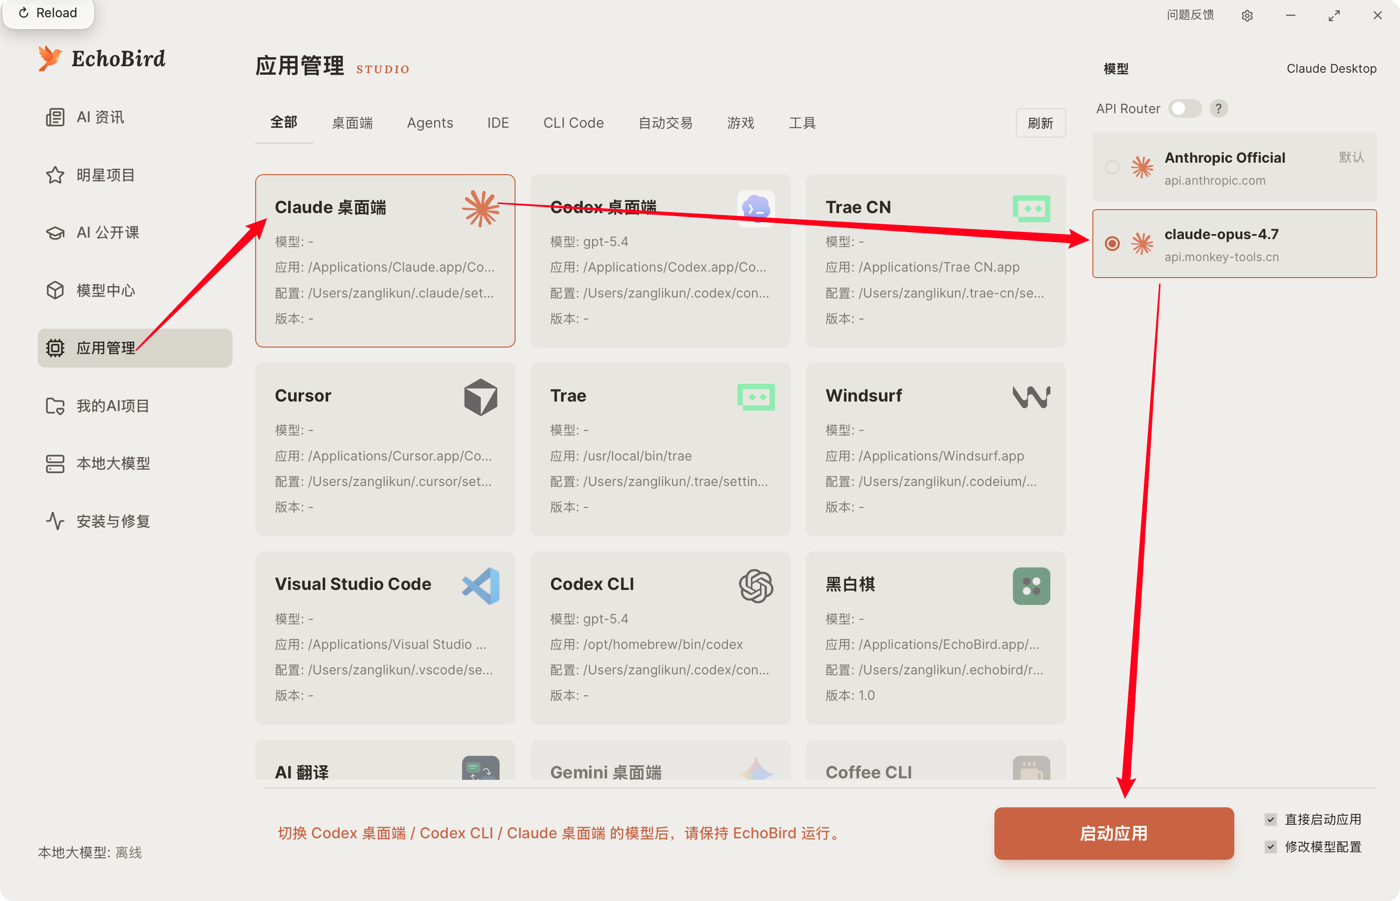Click the 应用管理 chip icon

[55, 348]
